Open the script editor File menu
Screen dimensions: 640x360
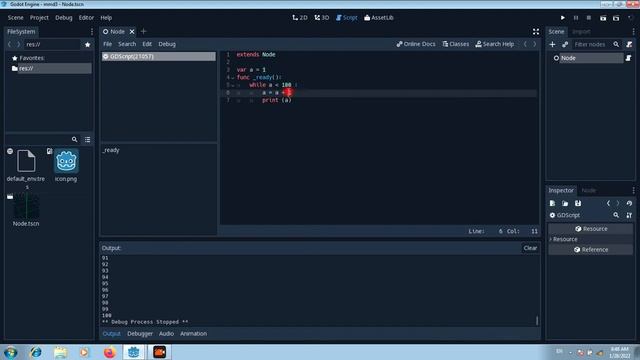107,44
